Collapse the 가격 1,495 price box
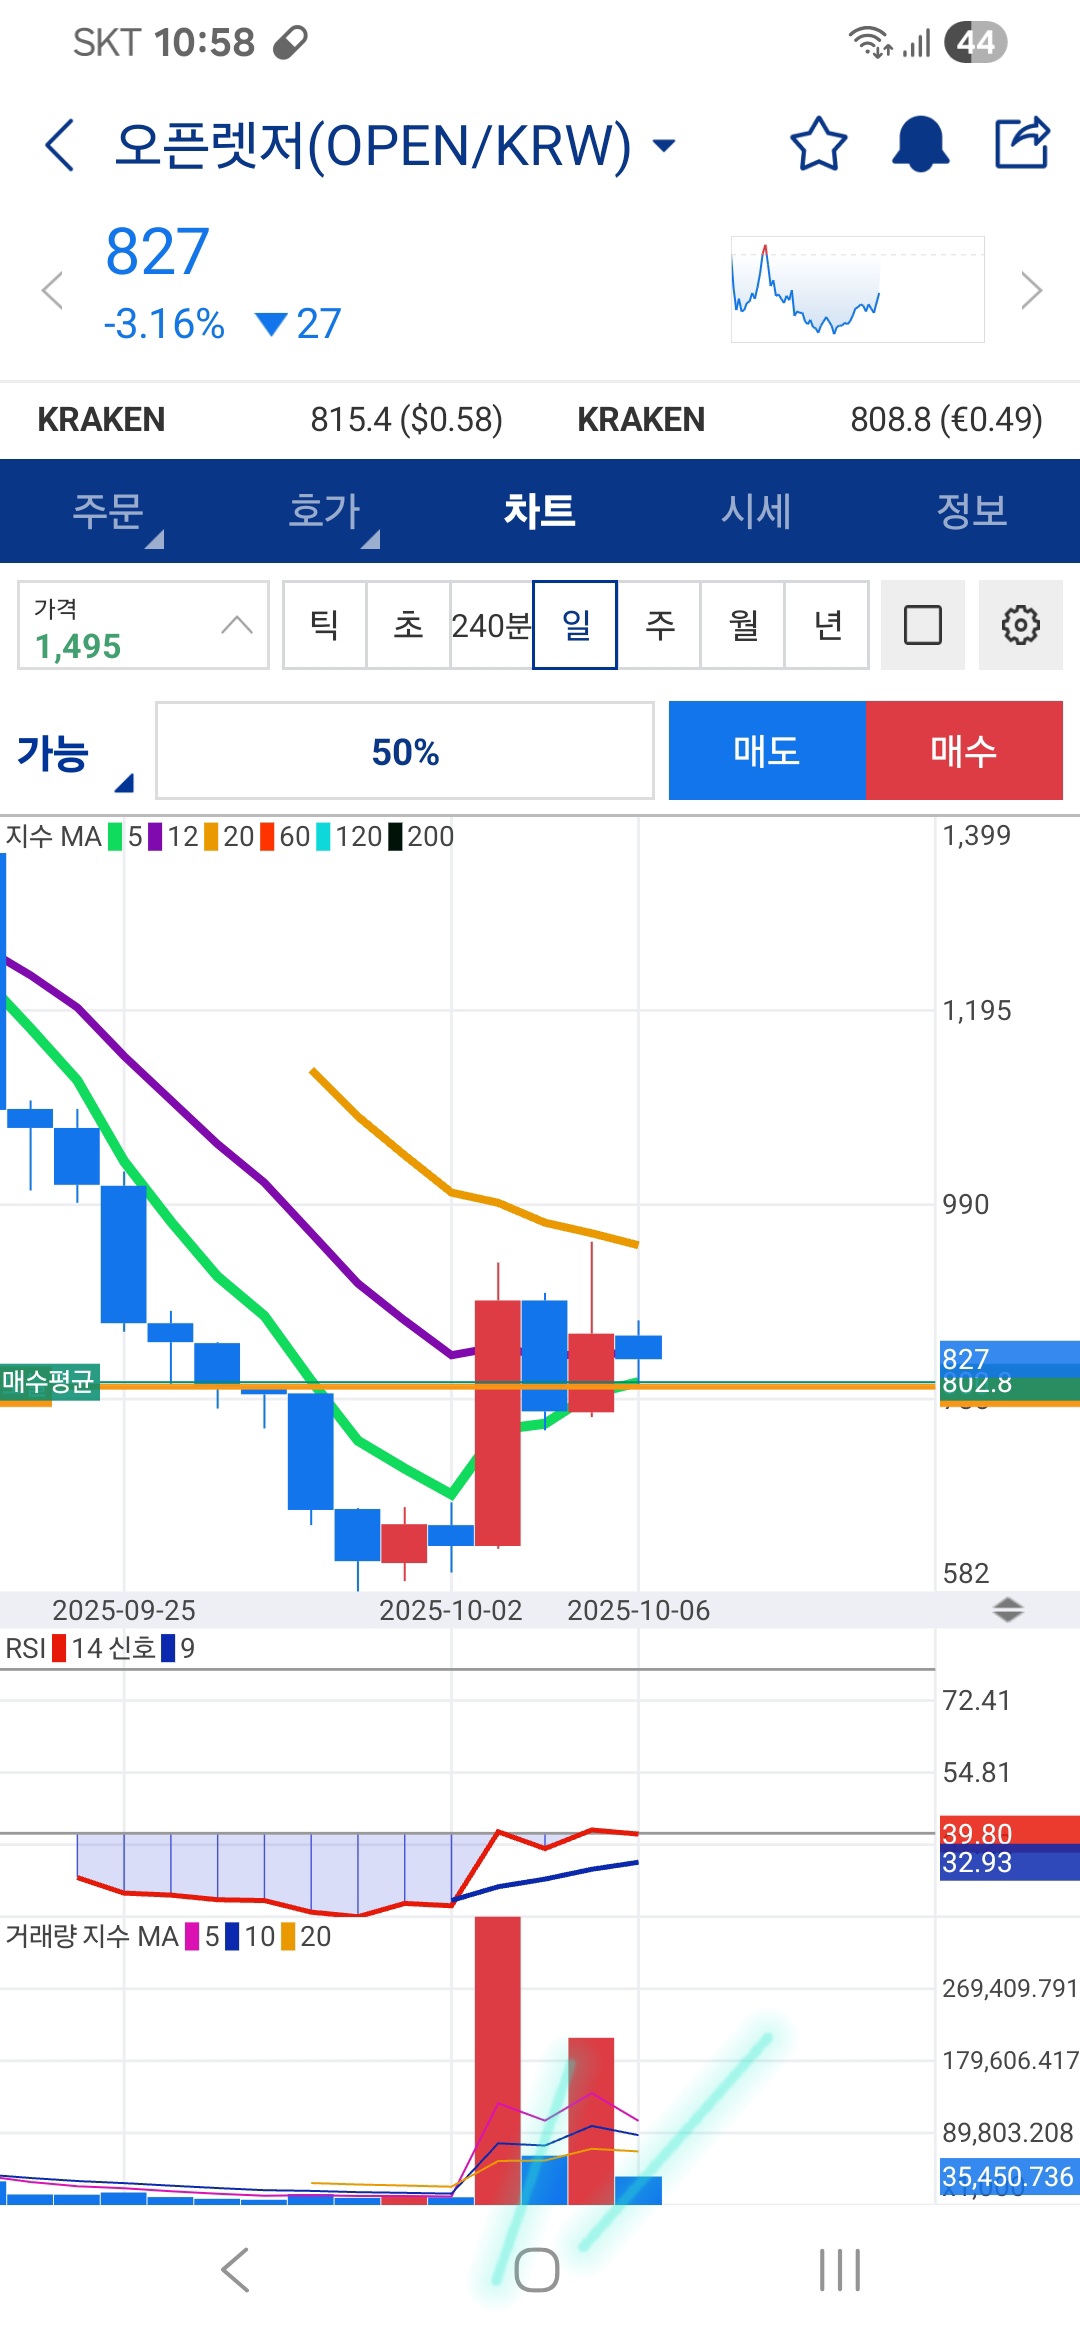Image resolution: width=1080 pixels, height=2340 pixels. [236, 625]
